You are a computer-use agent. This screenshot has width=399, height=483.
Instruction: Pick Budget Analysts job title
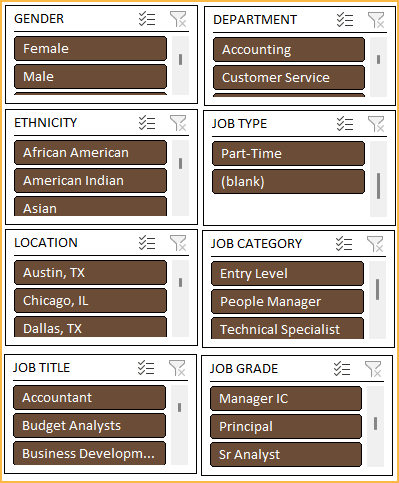click(x=89, y=426)
